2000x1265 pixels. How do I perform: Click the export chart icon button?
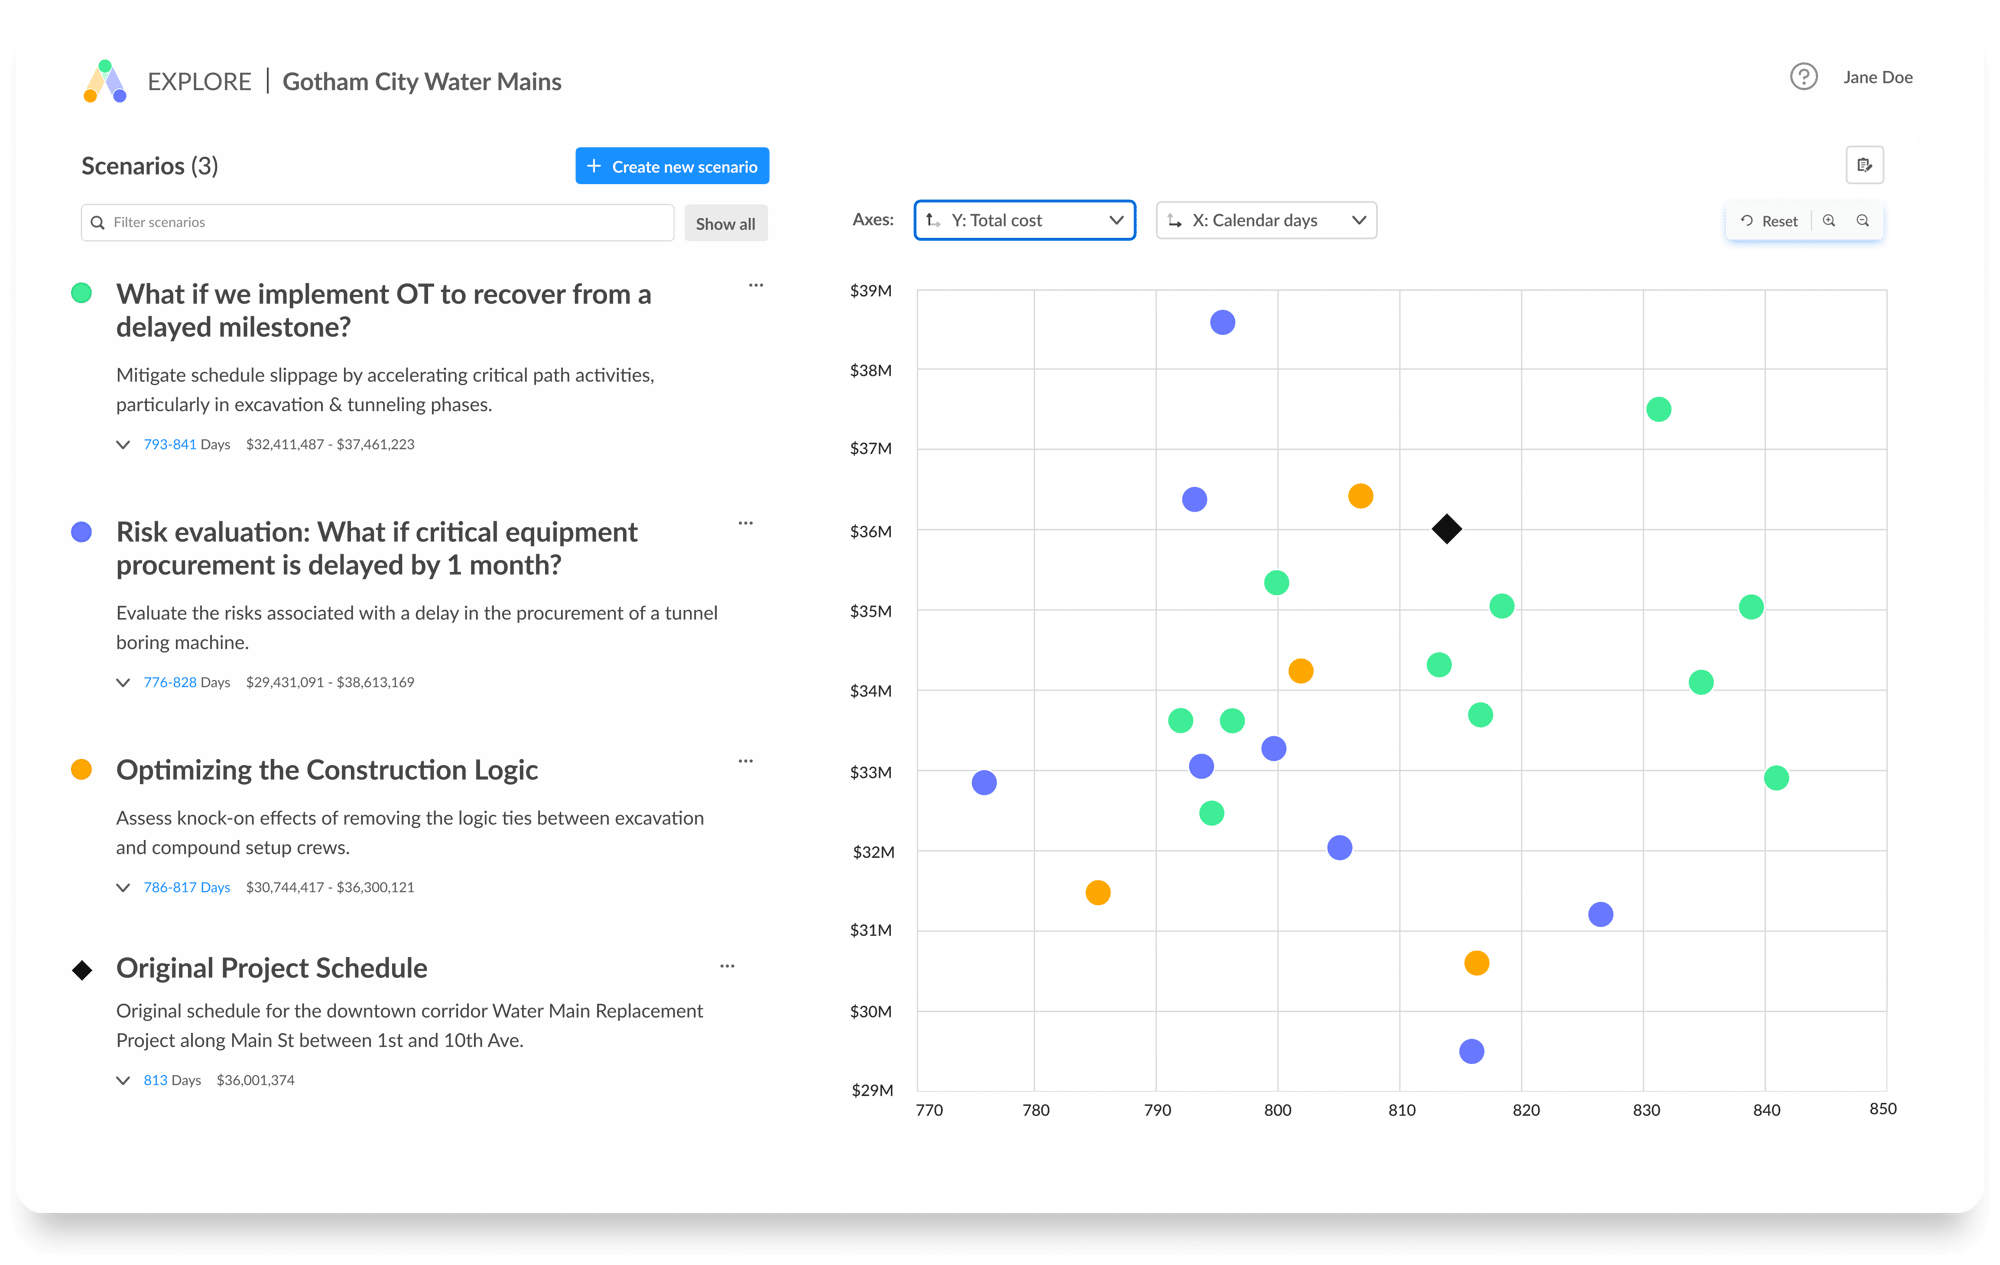point(1864,165)
